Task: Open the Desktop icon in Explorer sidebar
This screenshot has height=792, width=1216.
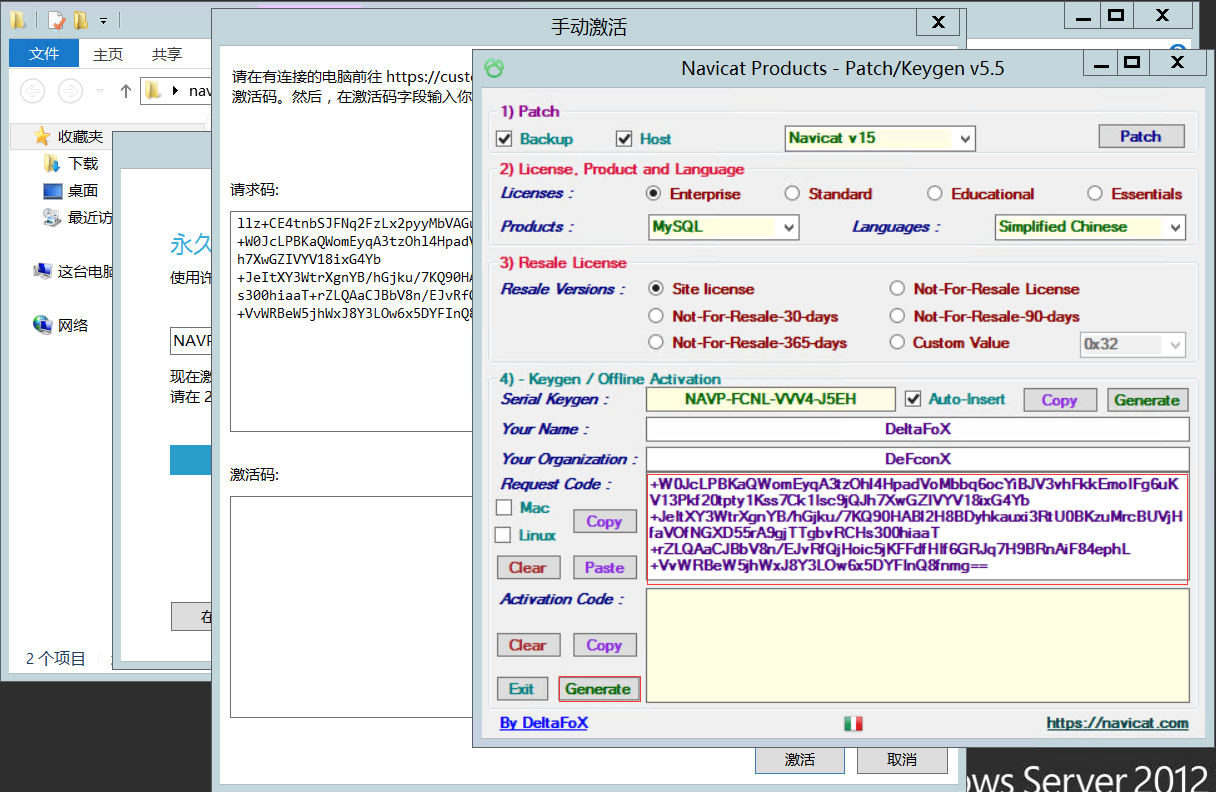Action: [x=53, y=190]
